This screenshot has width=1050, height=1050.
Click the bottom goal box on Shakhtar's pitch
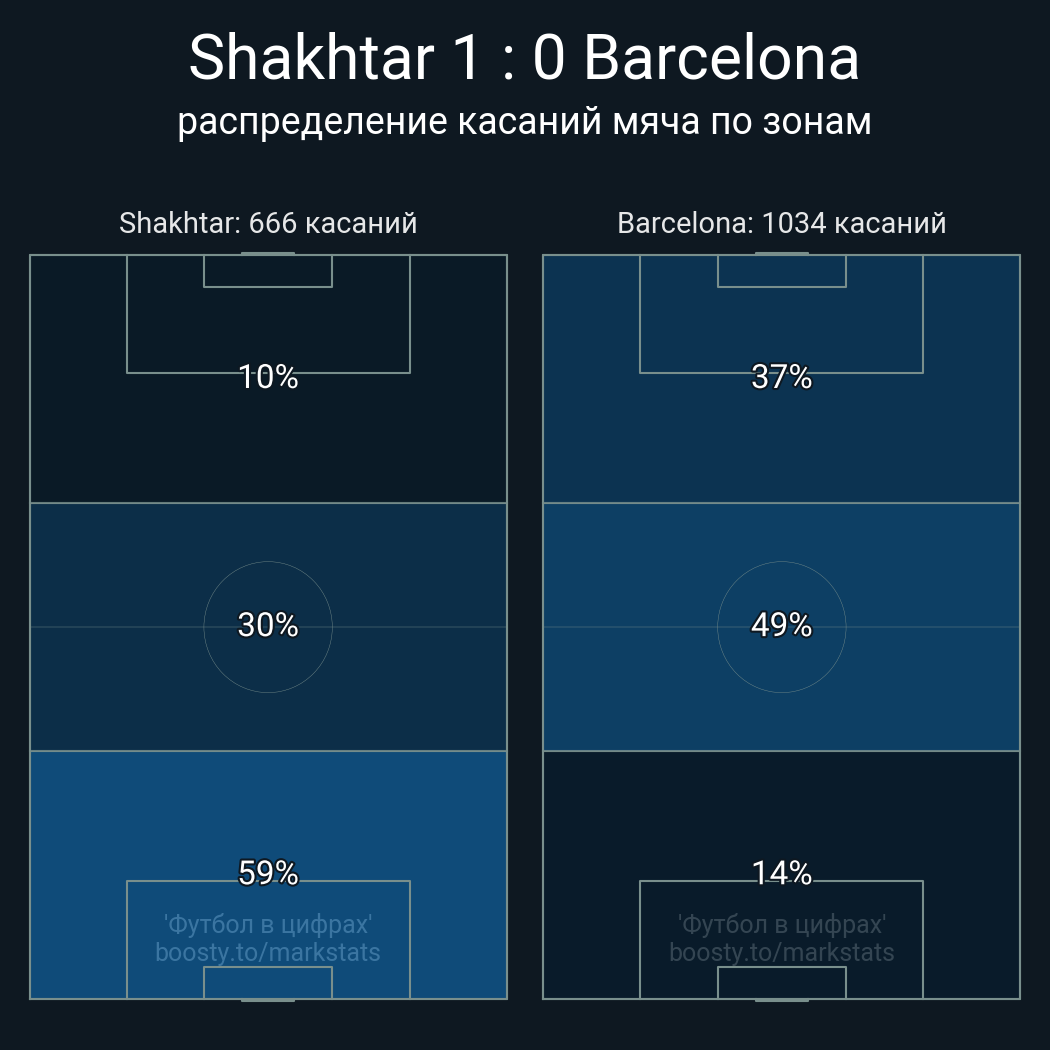268,983
